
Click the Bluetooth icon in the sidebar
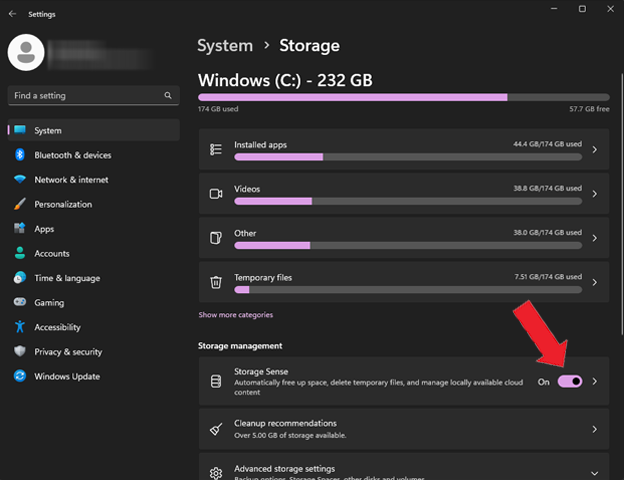[20, 155]
